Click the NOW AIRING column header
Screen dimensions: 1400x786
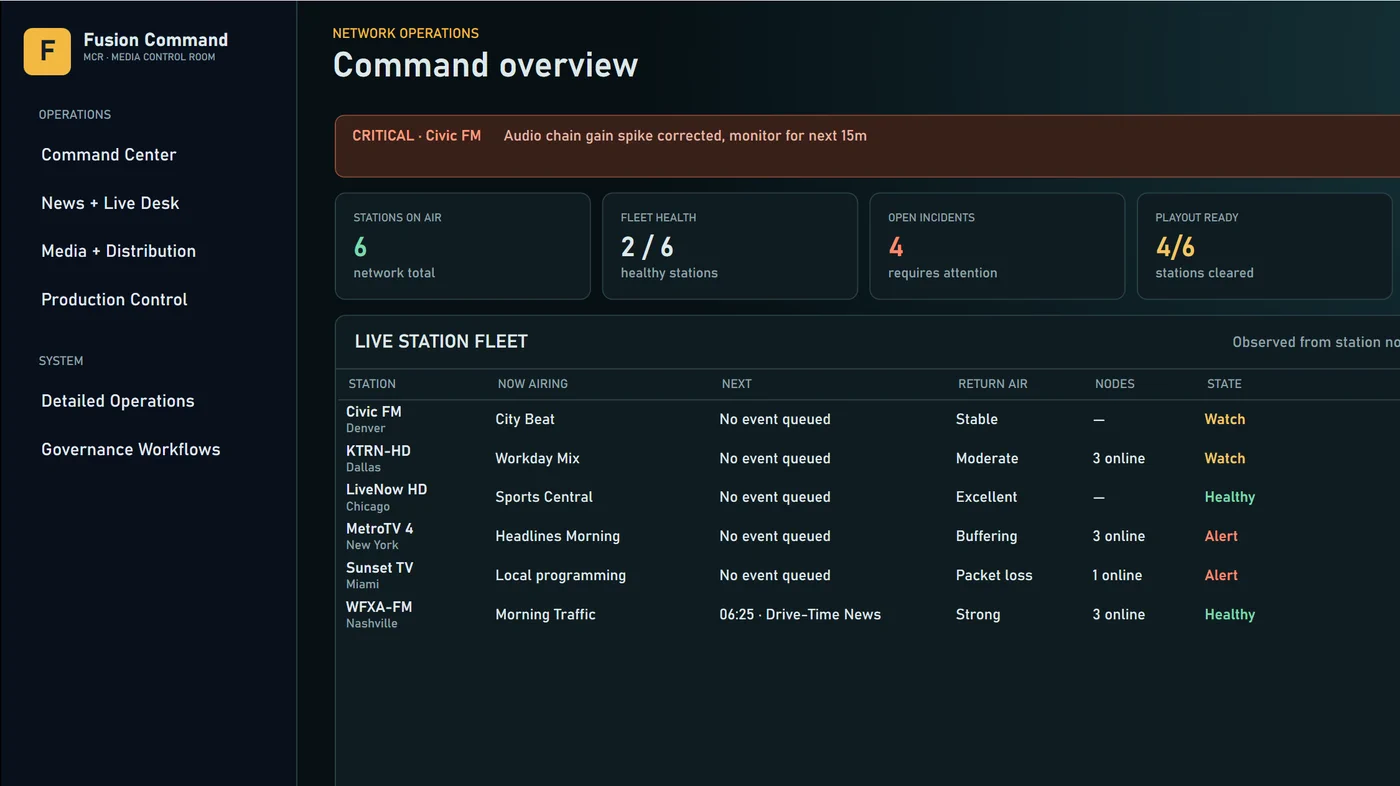[x=533, y=384]
